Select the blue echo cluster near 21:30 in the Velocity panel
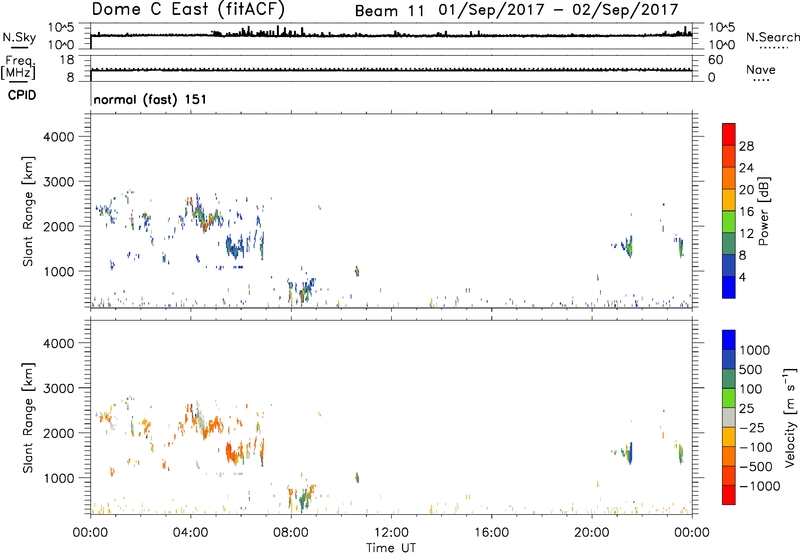The height and width of the screenshot is (554, 800). coord(629,453)
